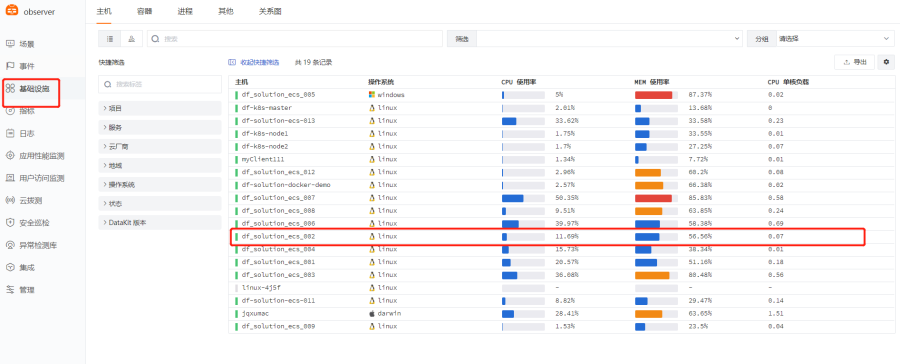Open host df_solution_ecs_002
Screen dimensions: 900x364
[x=278, y=237]
